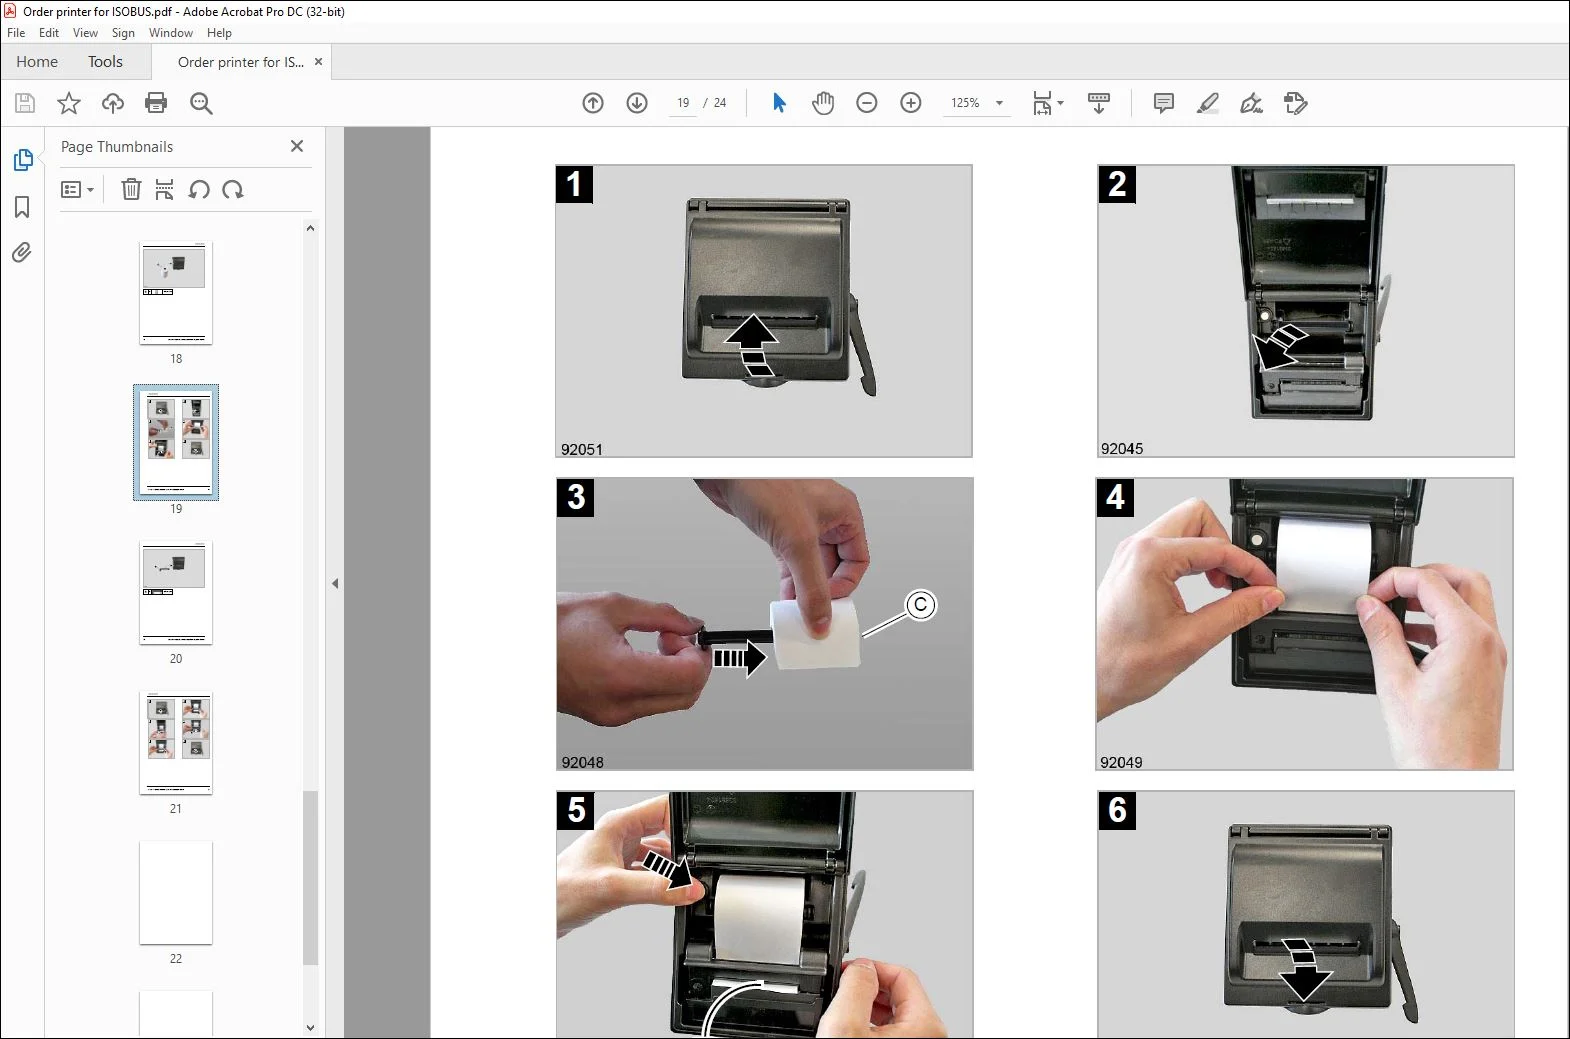This screenshot has height=1039, width=1570.
Task: Zoom in with the plus icon
Action: 911,103
